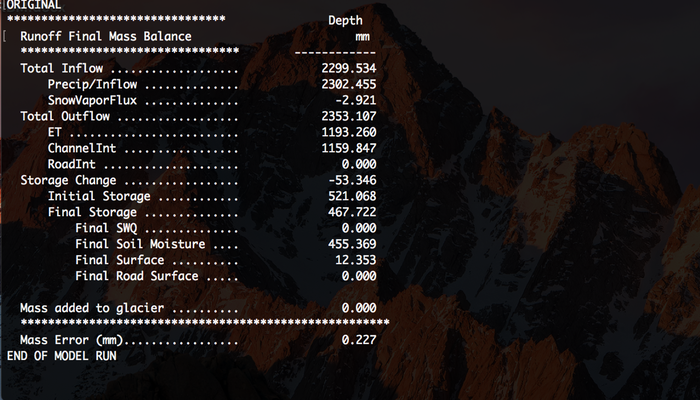Click the mm unit label under Depth

(362, 36)
